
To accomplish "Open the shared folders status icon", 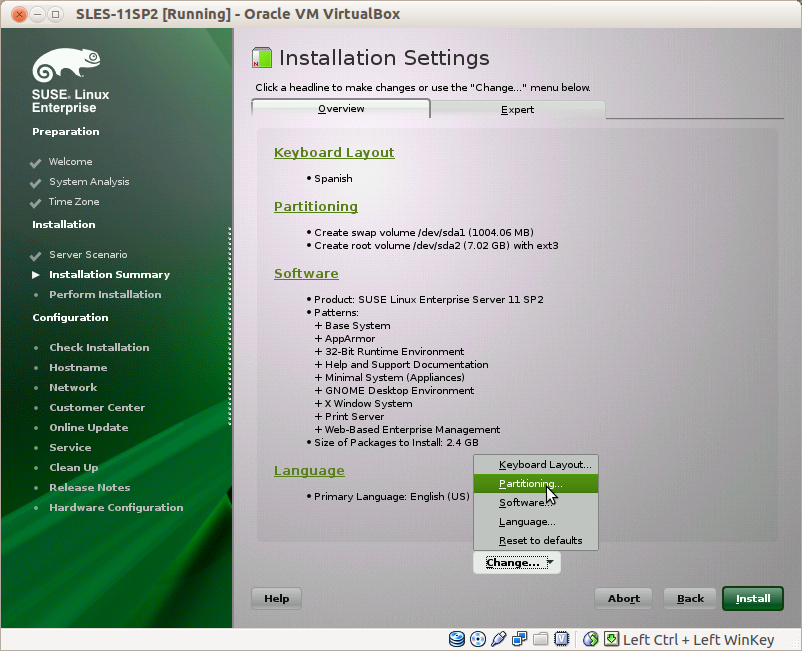I will (541, 639).
